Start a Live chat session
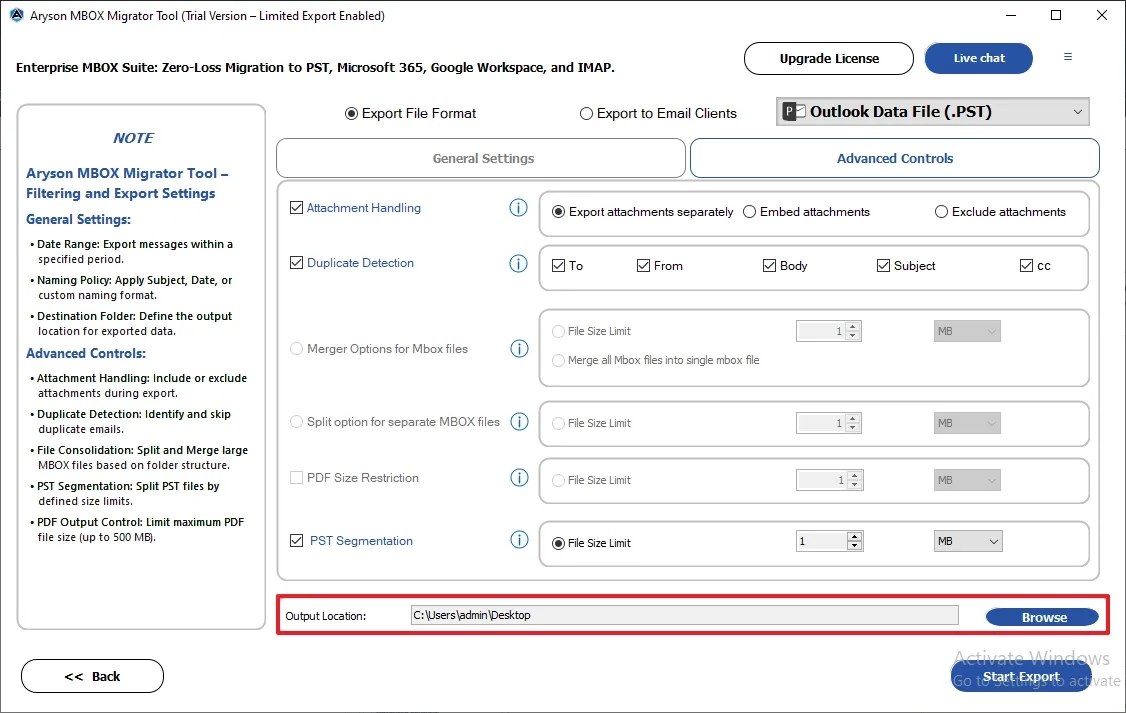The width and height of the screenshot is (1126, 713). 979,58
